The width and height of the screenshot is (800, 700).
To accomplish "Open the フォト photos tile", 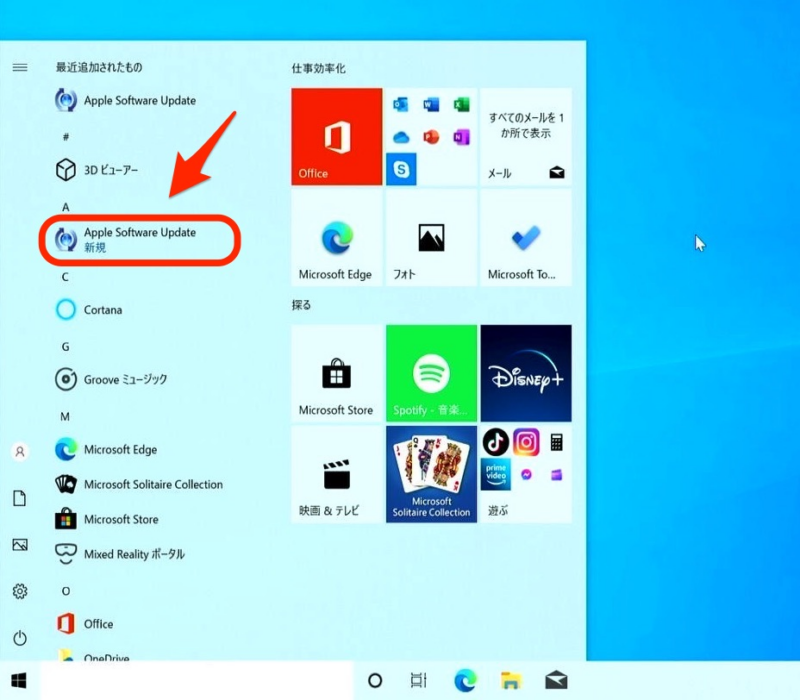I will tap(432, 238).
